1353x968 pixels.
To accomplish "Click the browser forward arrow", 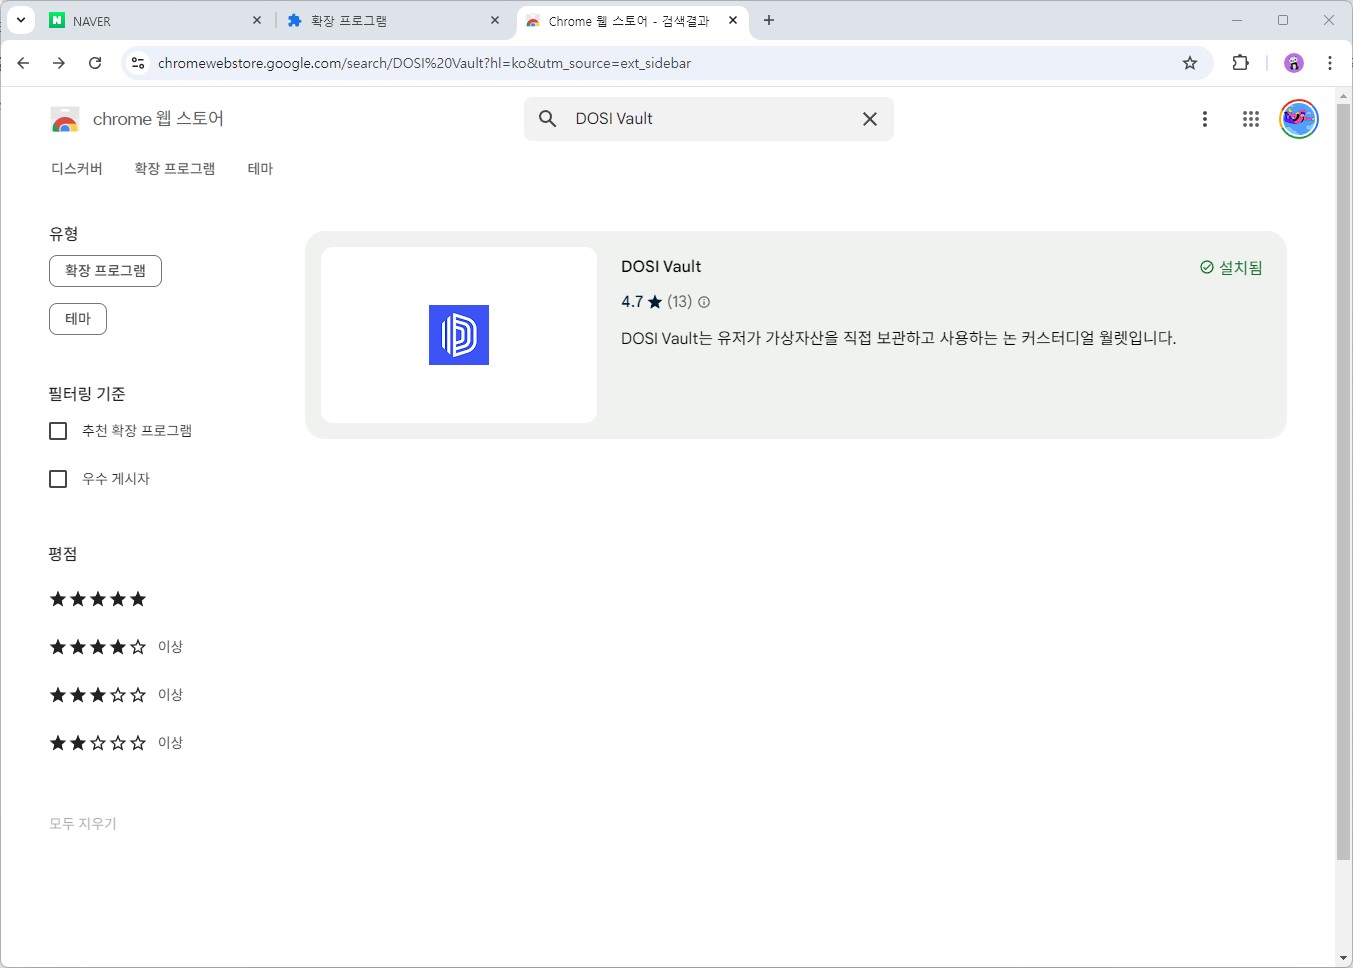I will (x=59, y=63).
